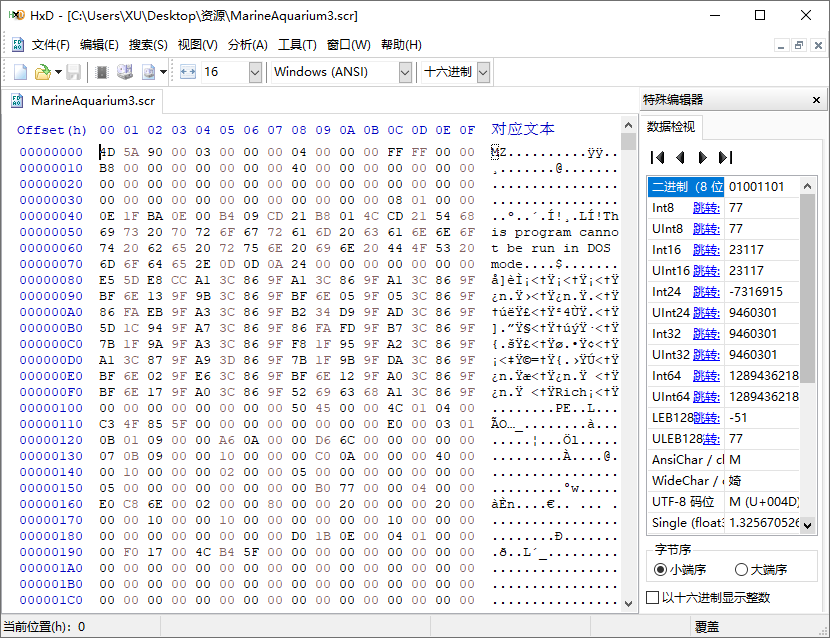Viewport: 830px width, 638px height.
Task: Click offset 00000100 row label
Action: point(51,408)
